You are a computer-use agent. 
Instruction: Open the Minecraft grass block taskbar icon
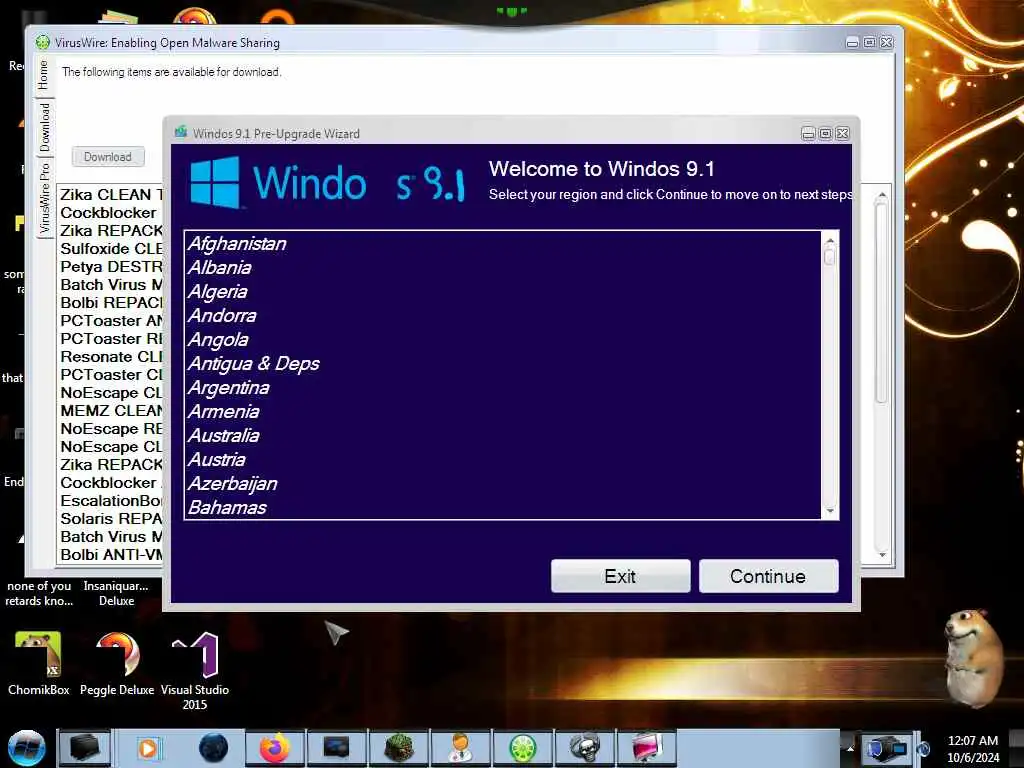[398, 748]
